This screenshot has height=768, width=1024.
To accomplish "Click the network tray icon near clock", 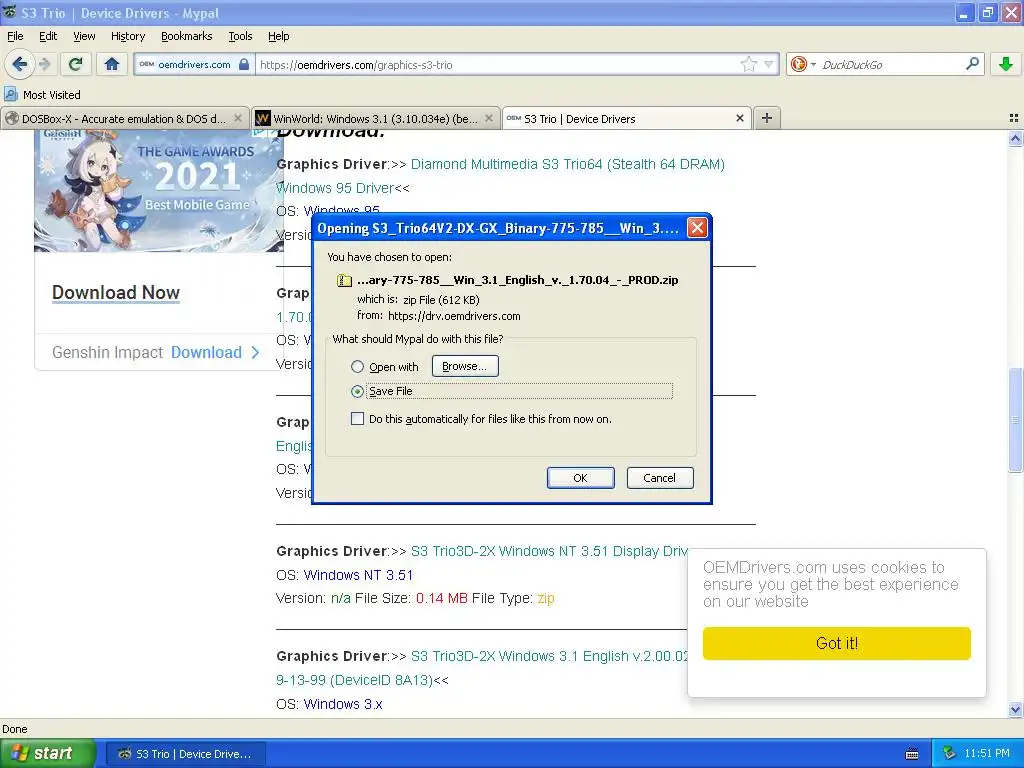I will pyautogui.click(x=949, y=753).
